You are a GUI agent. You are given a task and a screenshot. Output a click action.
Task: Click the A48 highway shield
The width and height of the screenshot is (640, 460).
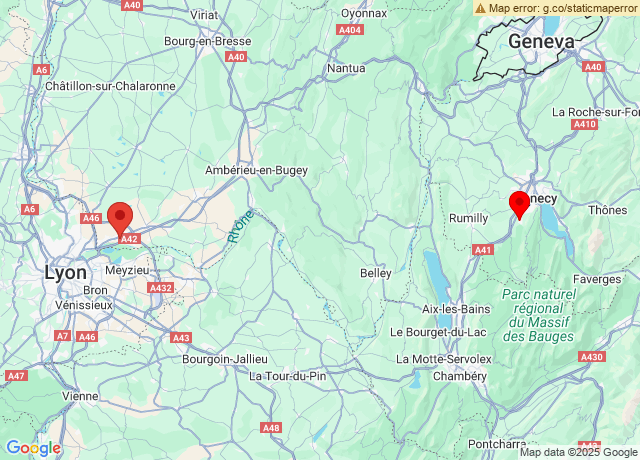(x=271, y=428)
